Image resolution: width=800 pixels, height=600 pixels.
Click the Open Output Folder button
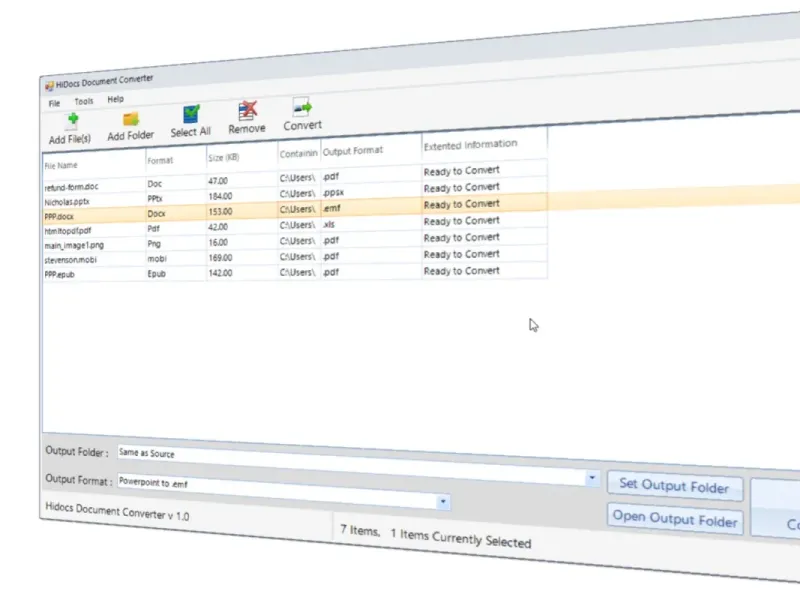click(675, 518)
